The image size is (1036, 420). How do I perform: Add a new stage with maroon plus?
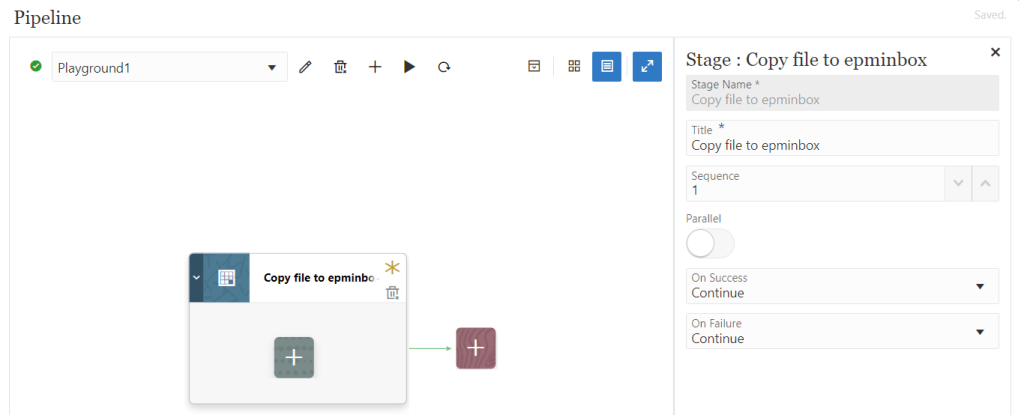click(476, 348)
